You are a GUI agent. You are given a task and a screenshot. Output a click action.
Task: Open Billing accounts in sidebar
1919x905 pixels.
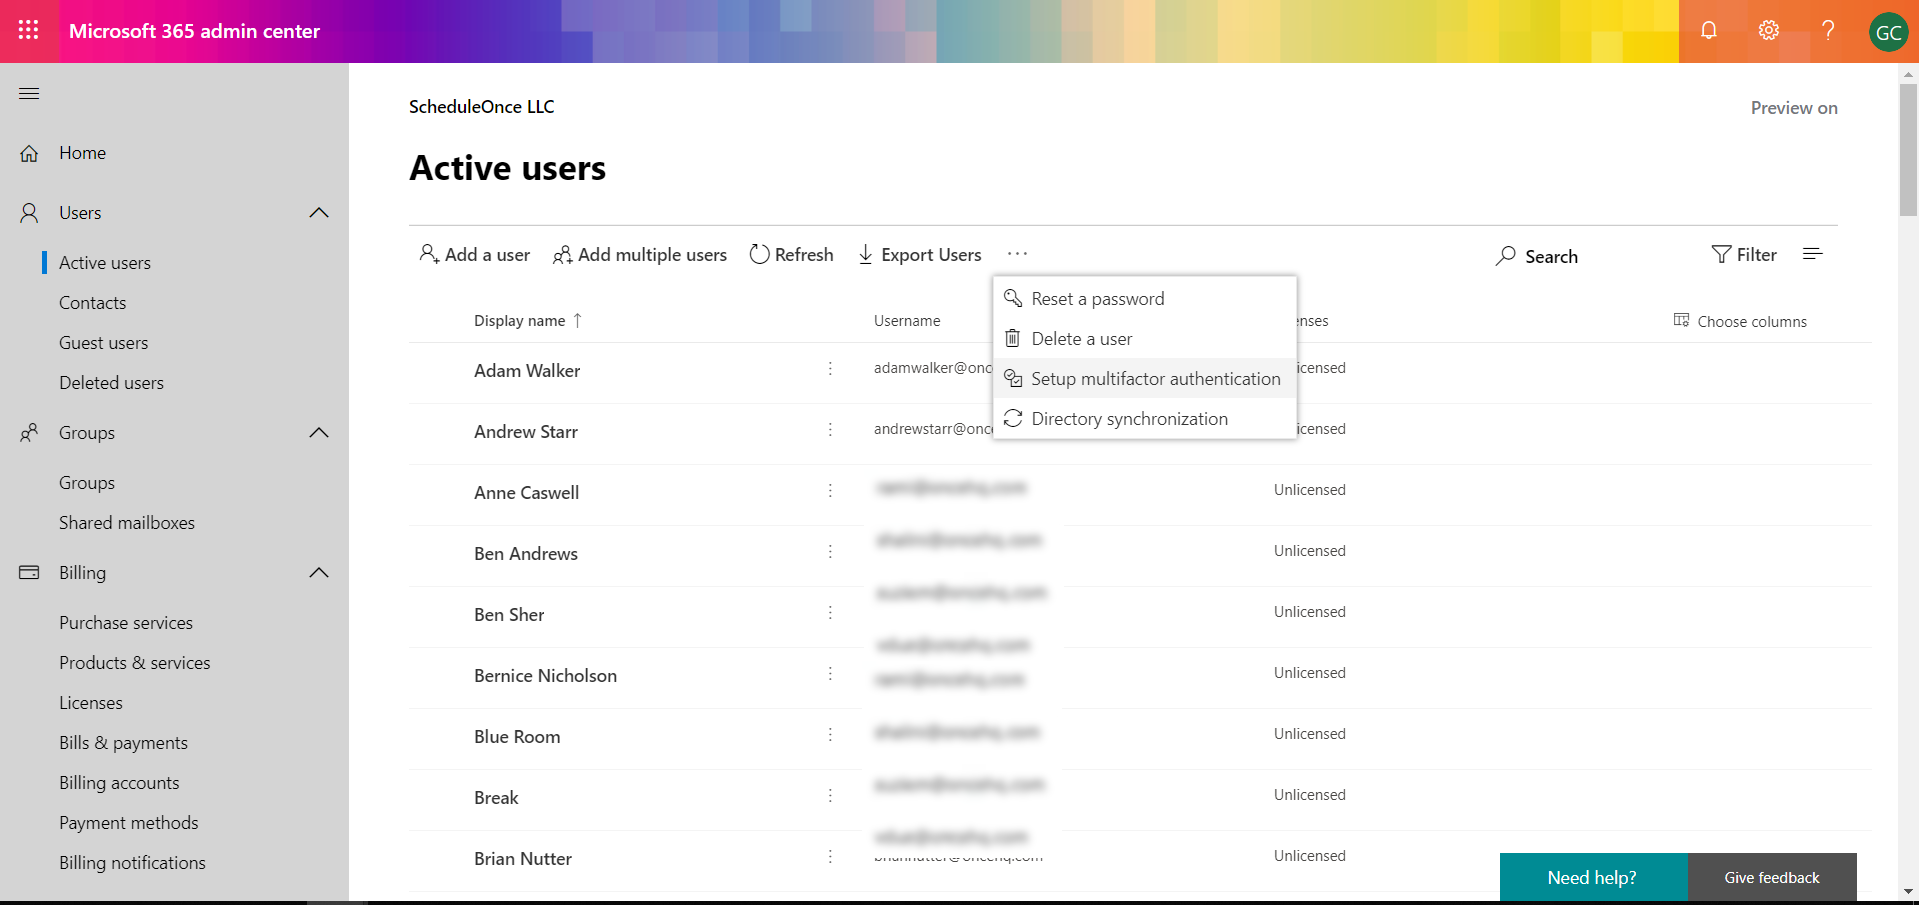click(x=120, y=783)
